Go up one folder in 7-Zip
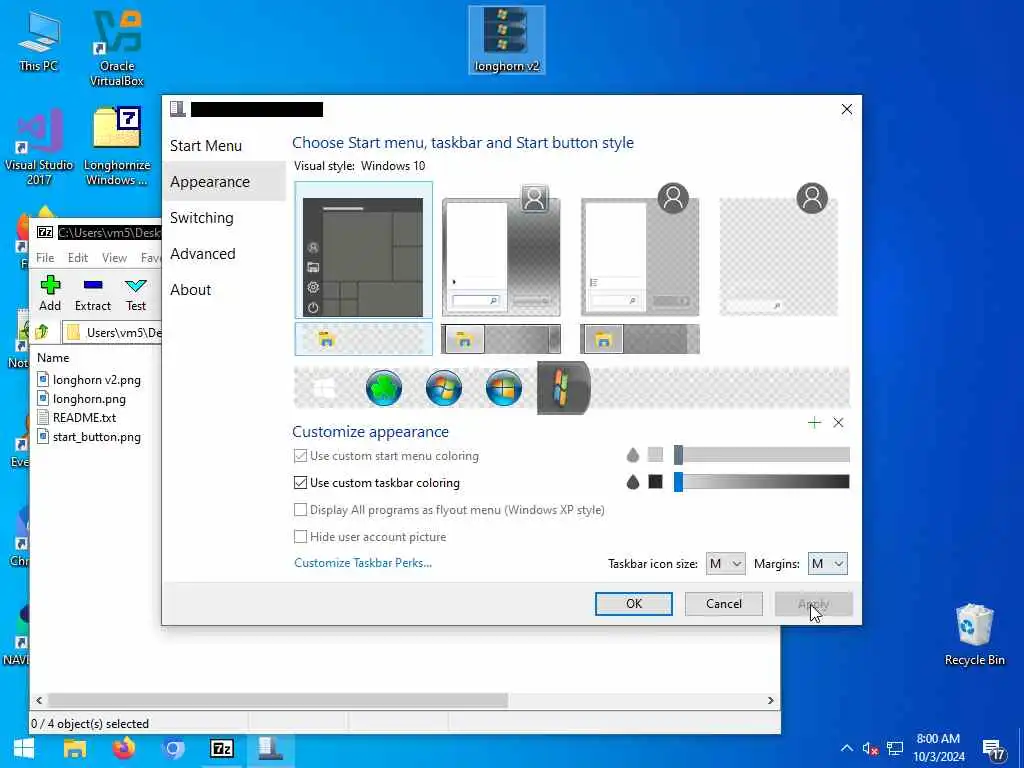The width and height of the screenshot is (1024, 768). 43,332
